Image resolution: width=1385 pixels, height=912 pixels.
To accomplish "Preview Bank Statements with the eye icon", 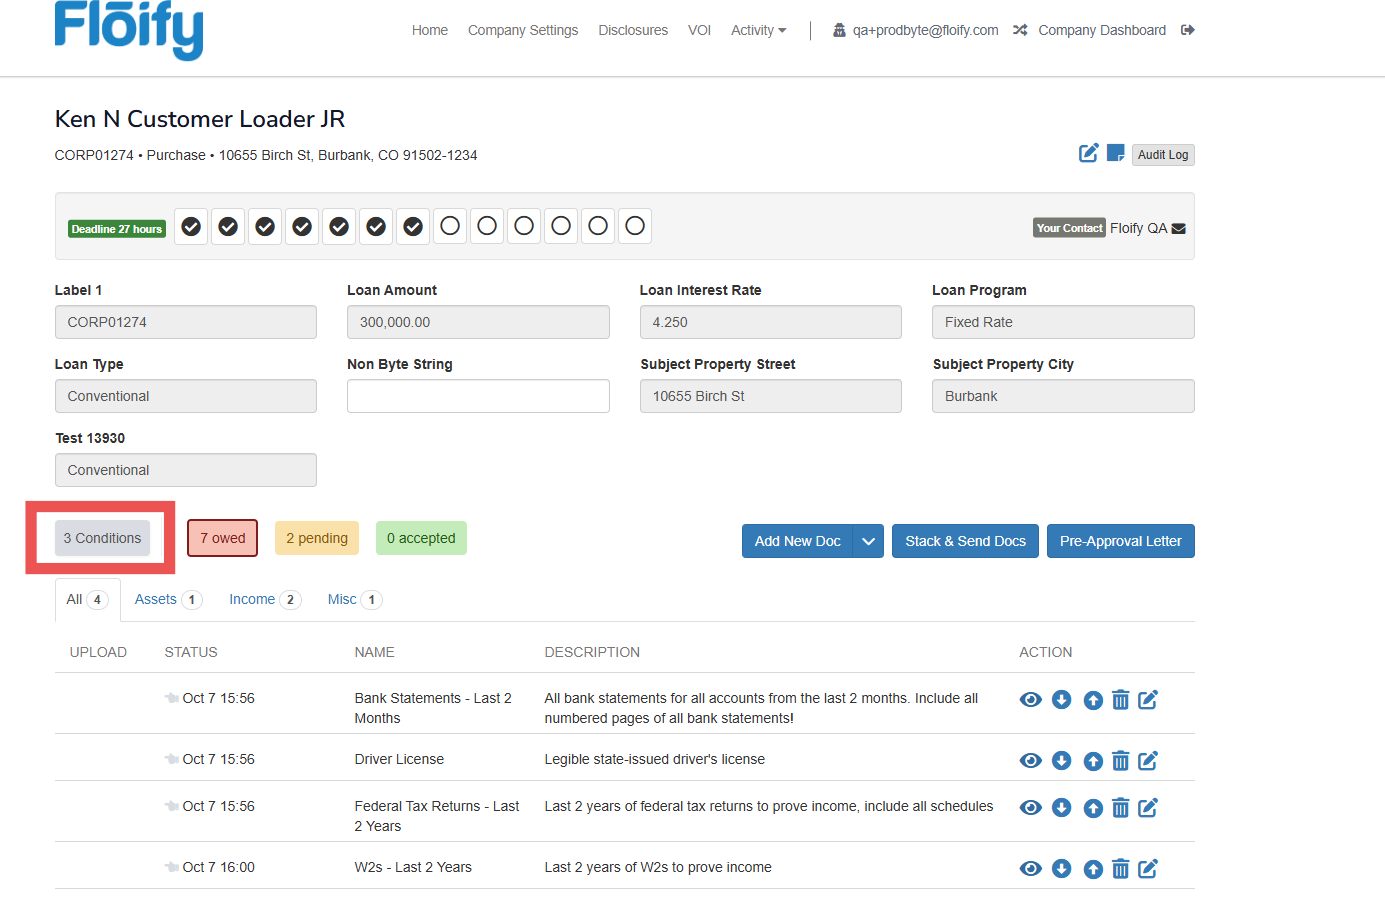I will coord(1030,700).
